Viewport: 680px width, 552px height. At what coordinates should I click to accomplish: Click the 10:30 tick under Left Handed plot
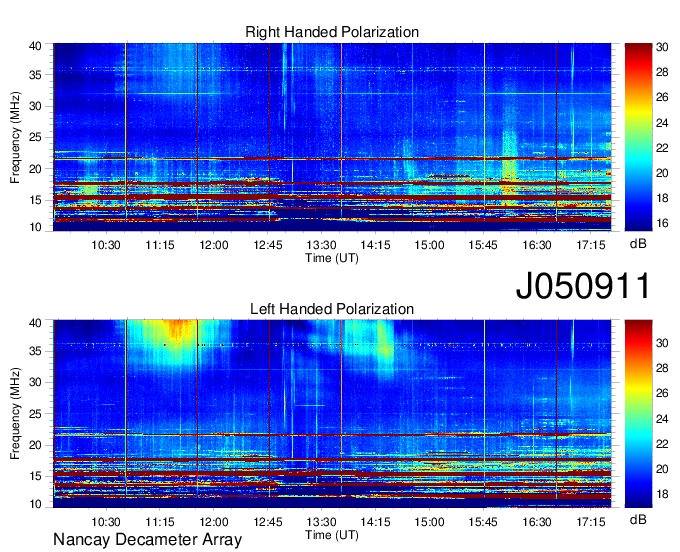106,522
